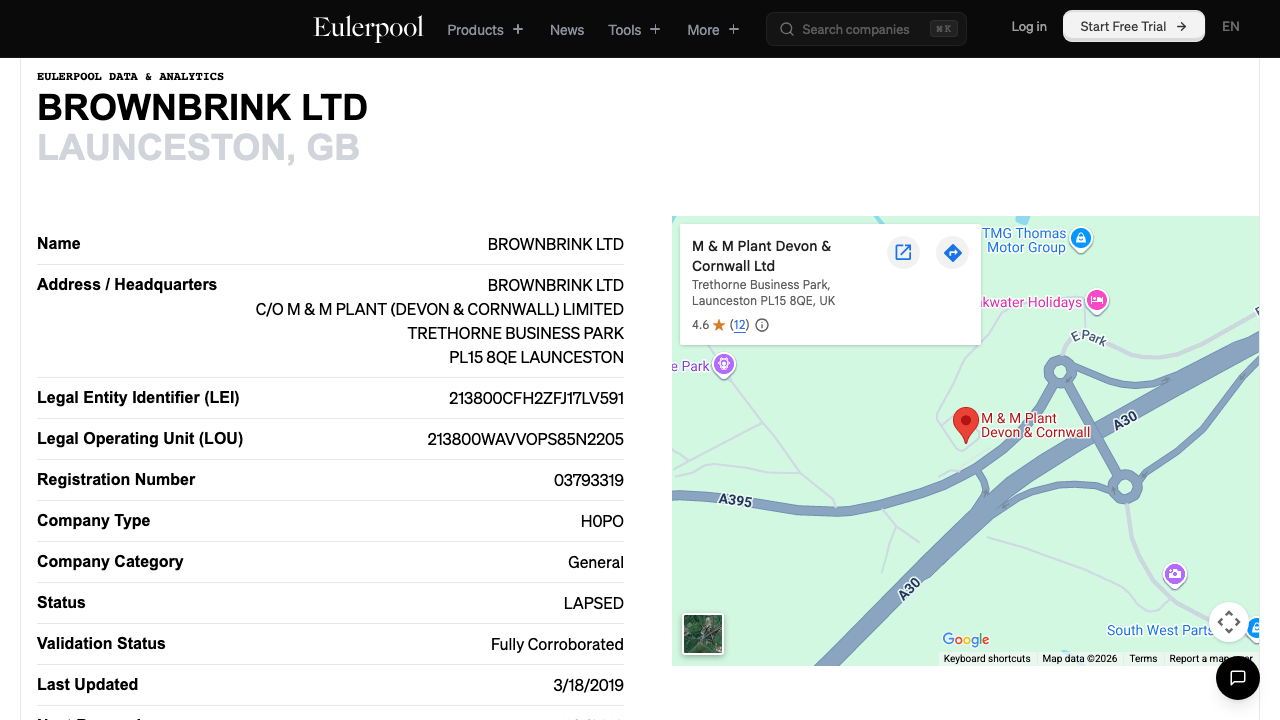Click the Search companies input field
This screenshot has width=1280, height=720.
[x=860, y=29]
